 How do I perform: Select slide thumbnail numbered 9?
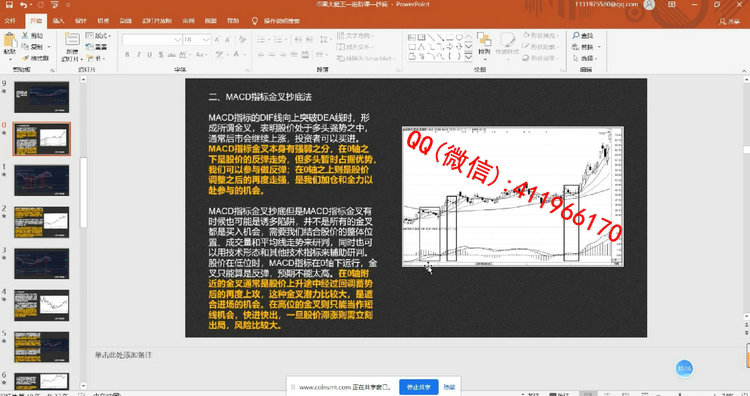tap(42, 97)
